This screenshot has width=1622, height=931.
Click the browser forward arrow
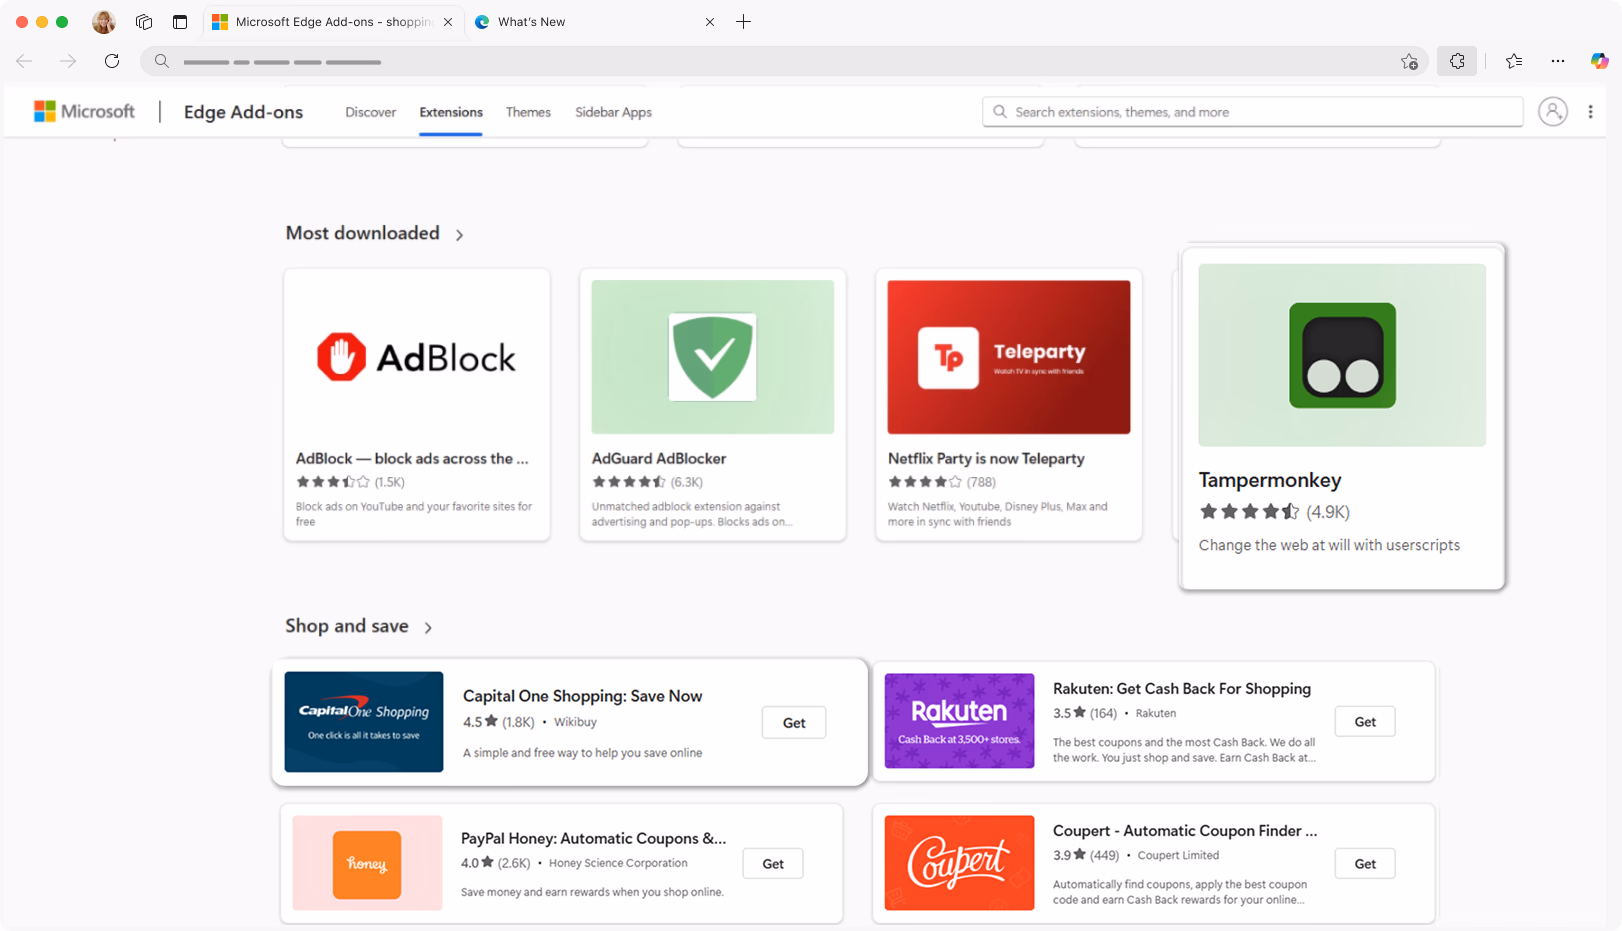pyautogui.click(x=68, y=61)
